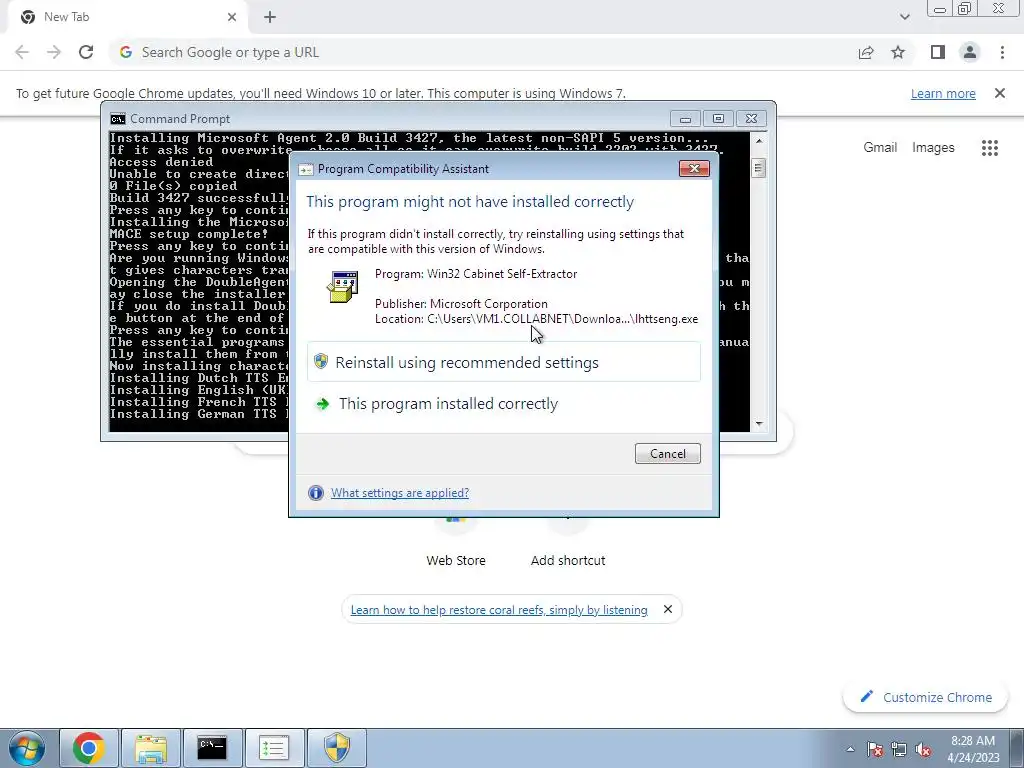The width and height of the screenshot is (1024, 768).
Task: Restore down the Chrome window
Action: pyautogui.click(x=965, y=9)
